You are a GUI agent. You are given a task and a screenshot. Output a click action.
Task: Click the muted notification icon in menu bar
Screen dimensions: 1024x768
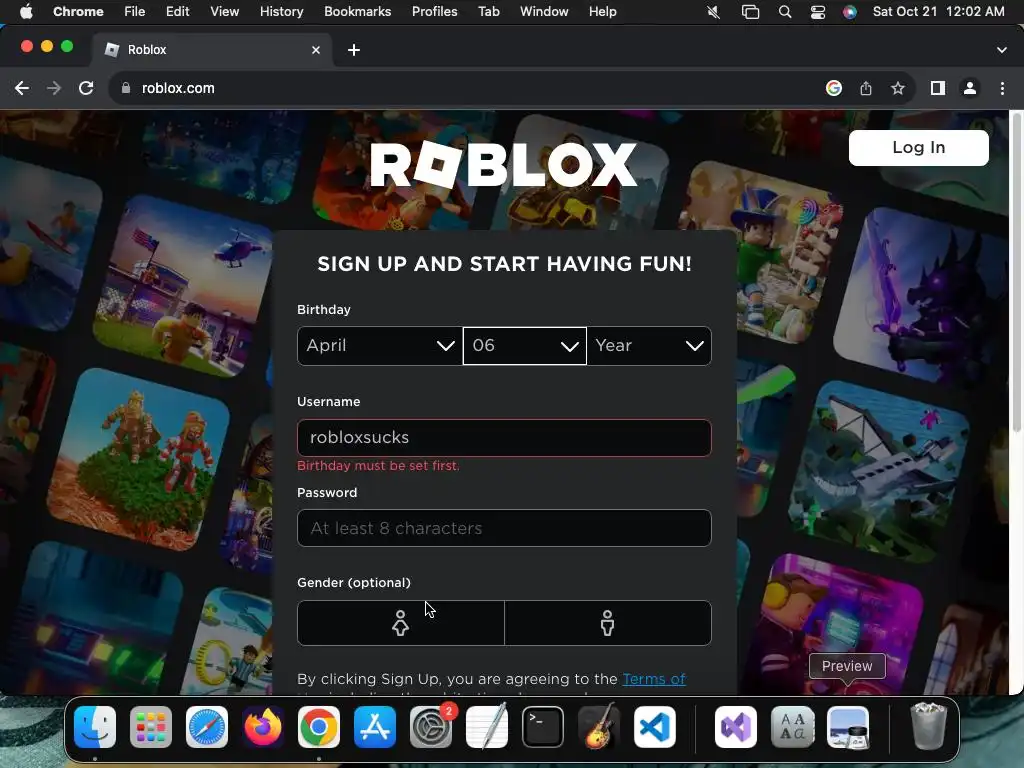pyautogui.click(x=713, y=12)
